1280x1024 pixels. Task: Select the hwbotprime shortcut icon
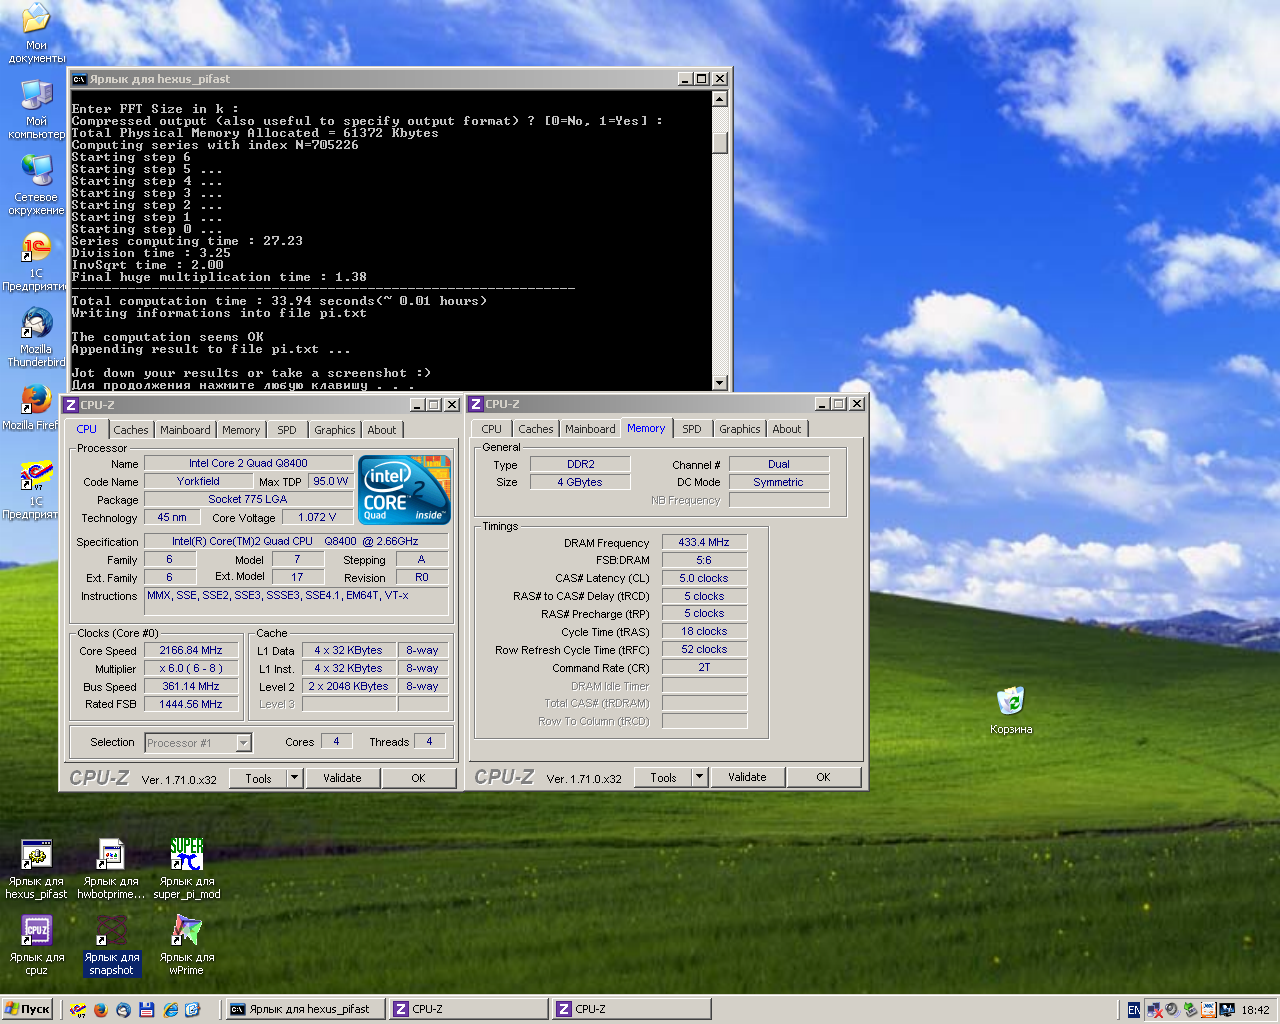pos(111,869)
